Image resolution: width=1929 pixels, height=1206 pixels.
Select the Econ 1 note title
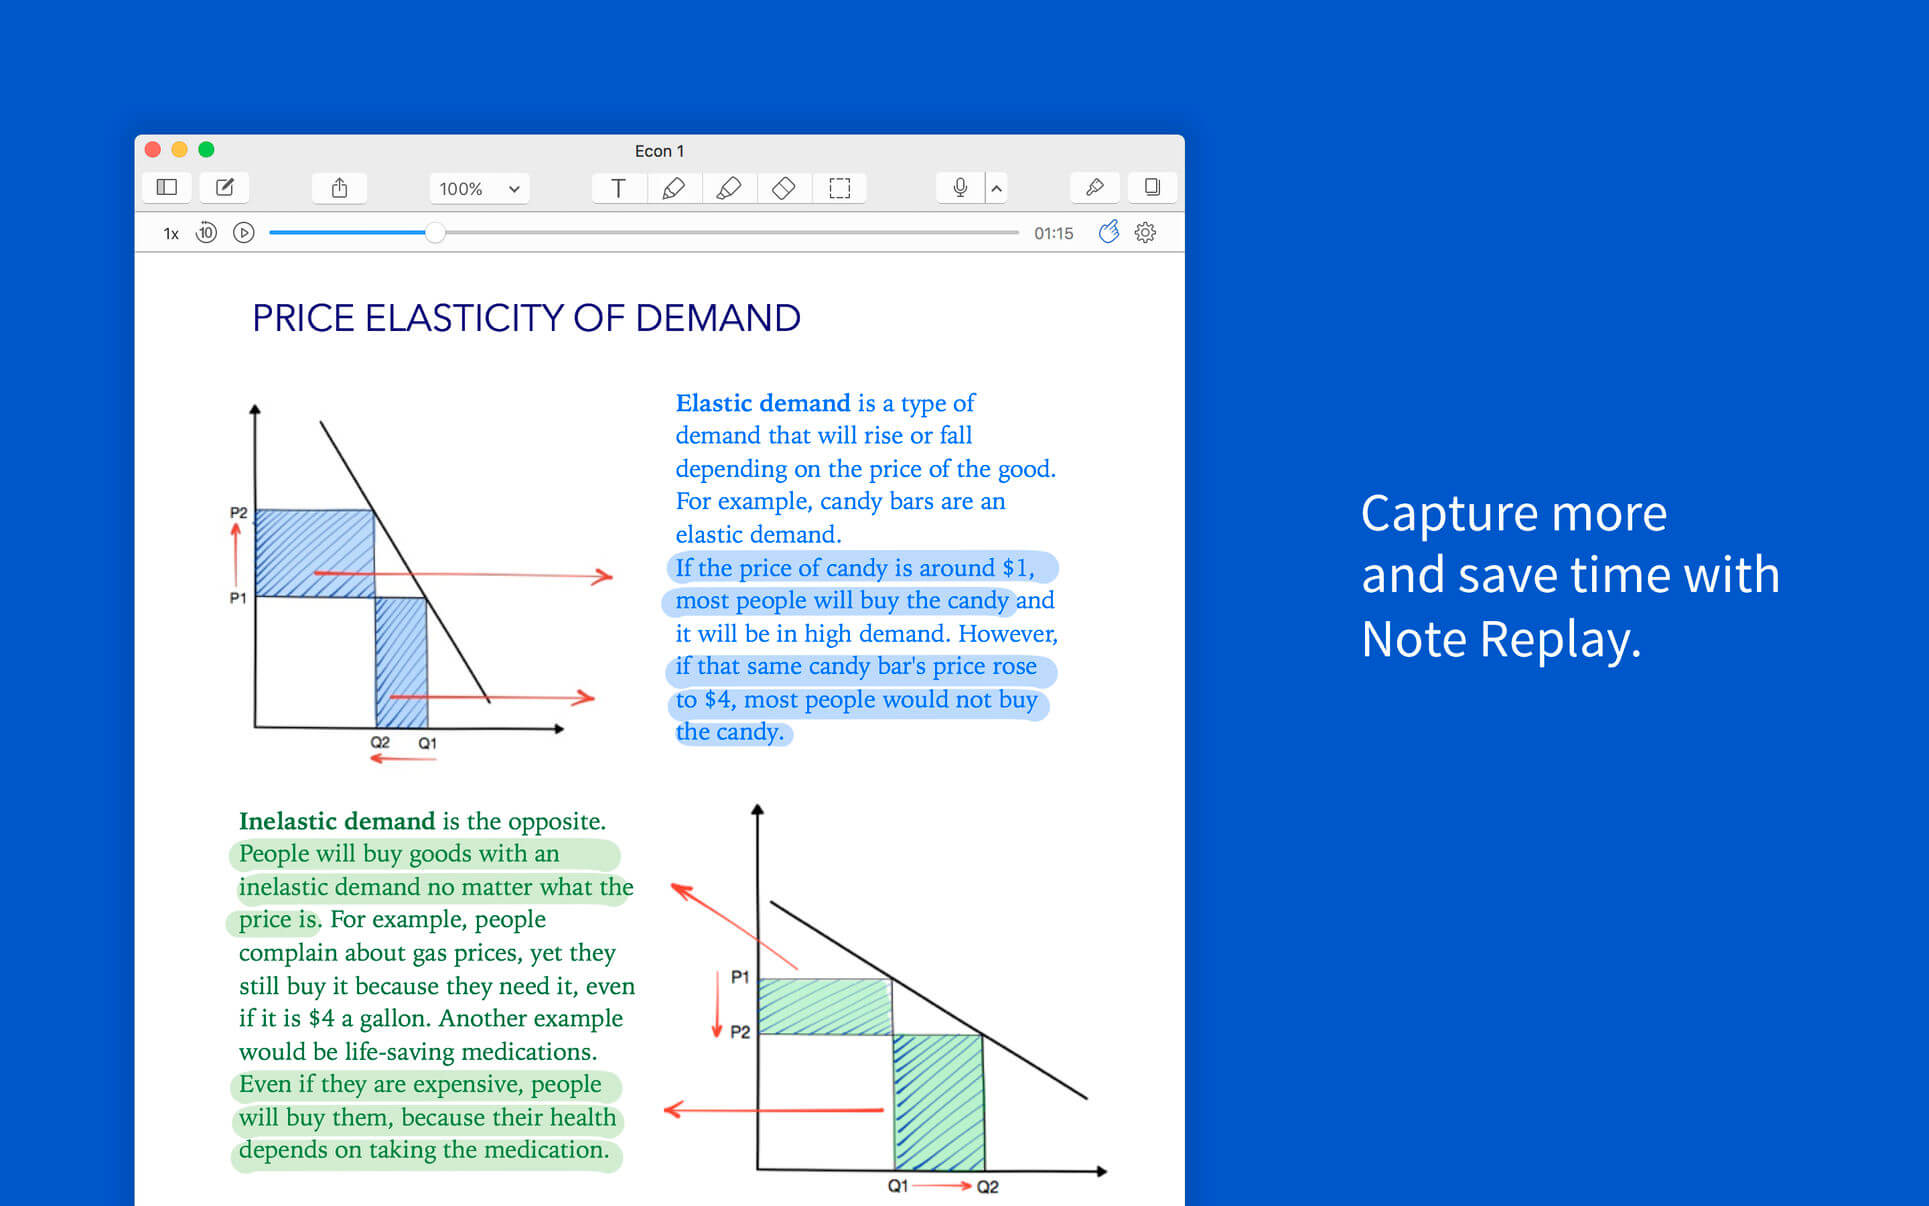point(659,150)
